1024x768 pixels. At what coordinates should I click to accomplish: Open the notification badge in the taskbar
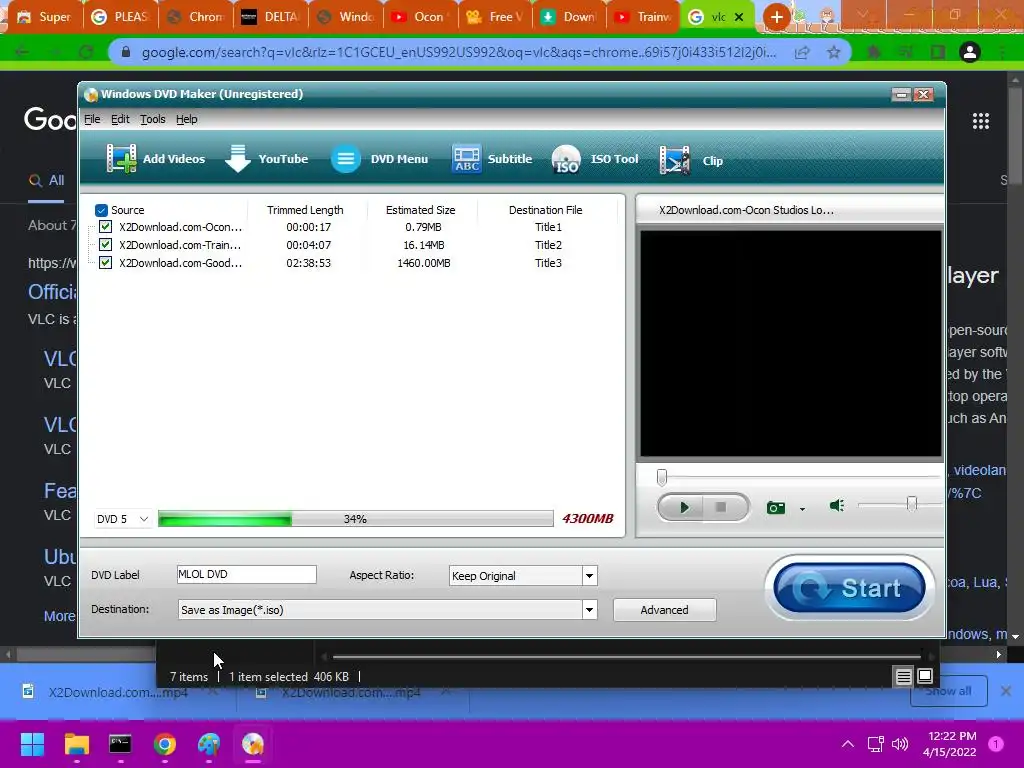[995, 744]
